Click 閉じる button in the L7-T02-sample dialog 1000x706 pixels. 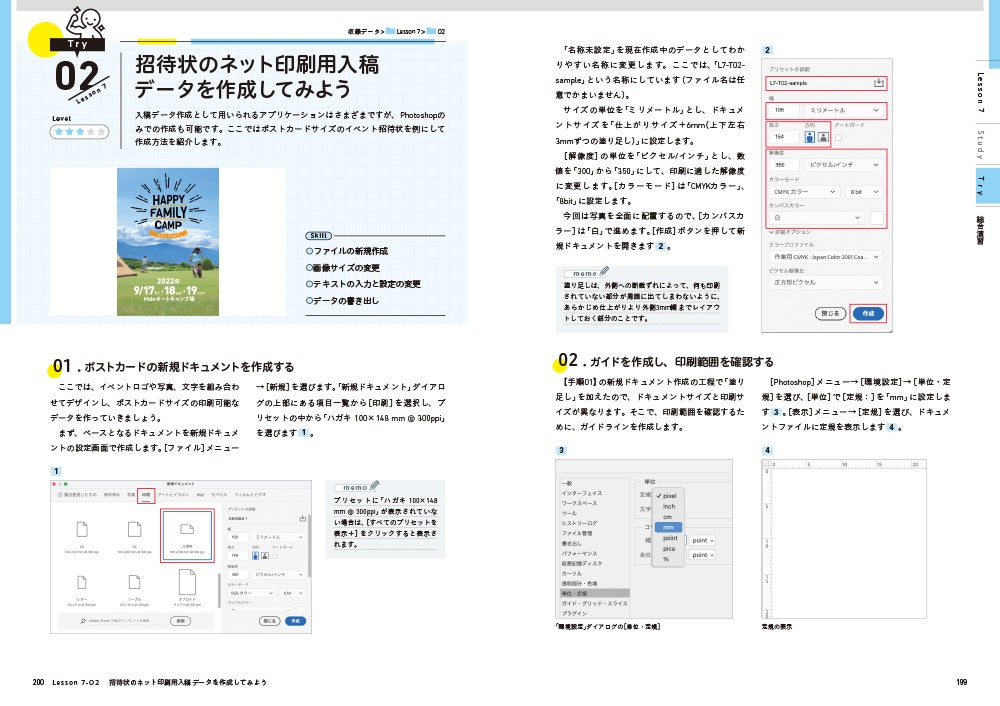coord(830,314)
